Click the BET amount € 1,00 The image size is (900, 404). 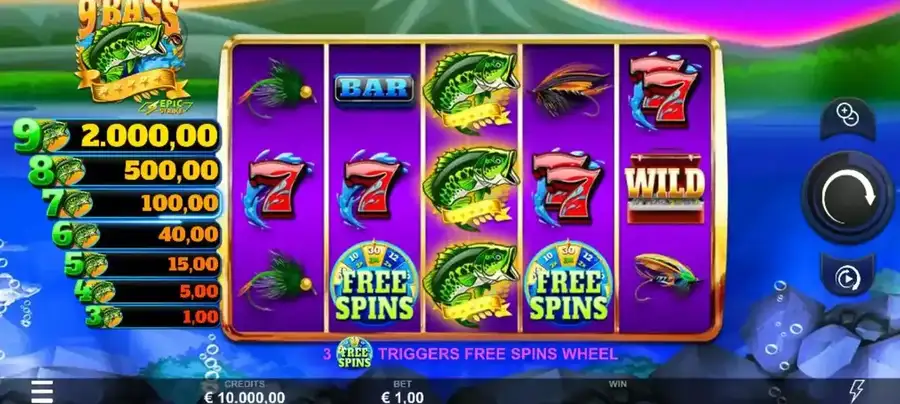pos(402,397)
